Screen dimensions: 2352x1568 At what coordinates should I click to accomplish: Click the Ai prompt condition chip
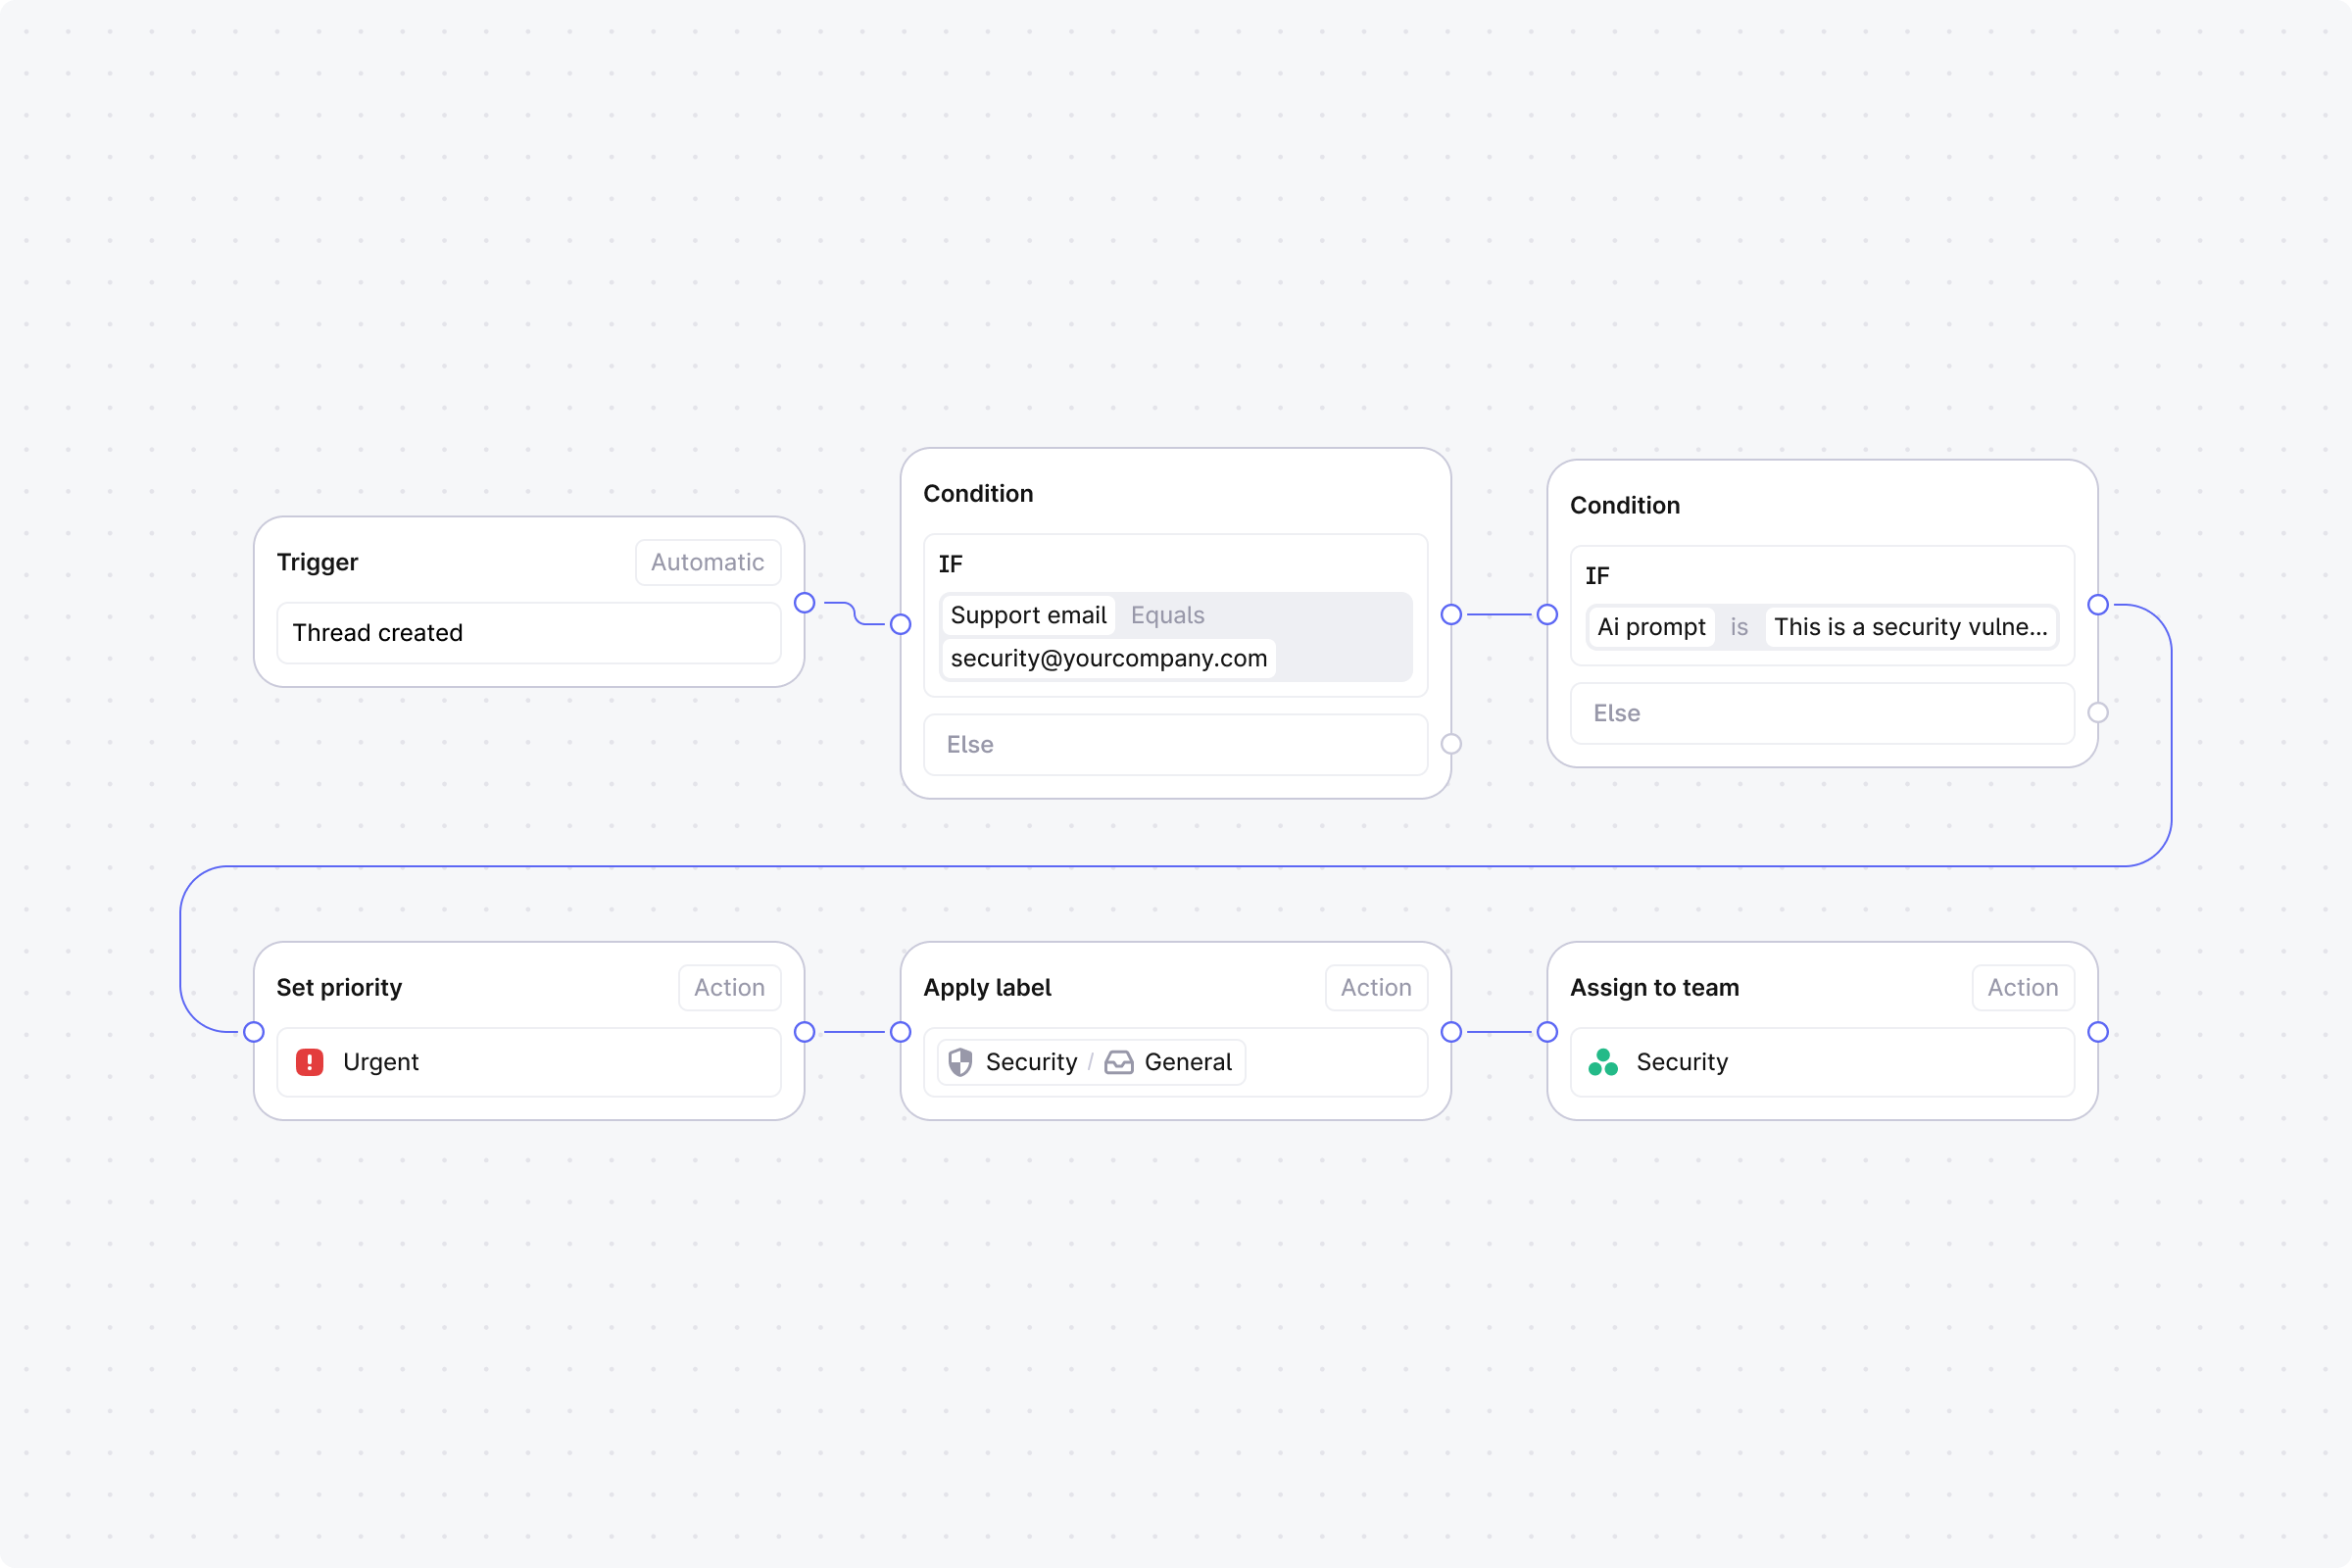coord(1650,627)
